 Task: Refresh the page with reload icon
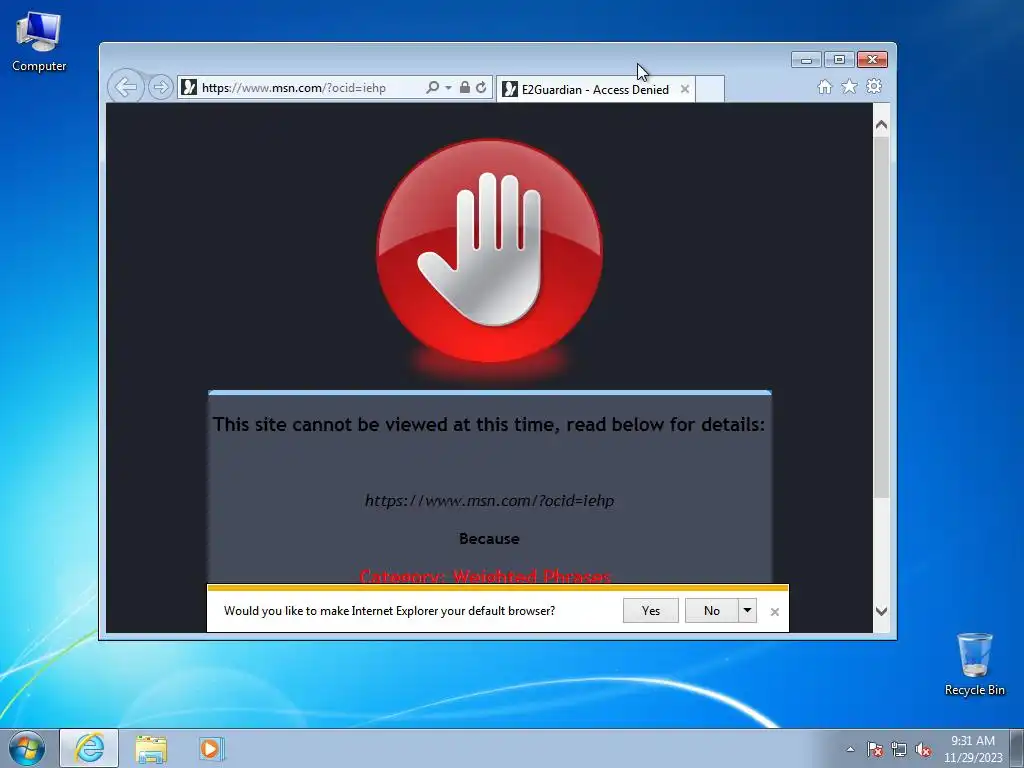point(481,87)
